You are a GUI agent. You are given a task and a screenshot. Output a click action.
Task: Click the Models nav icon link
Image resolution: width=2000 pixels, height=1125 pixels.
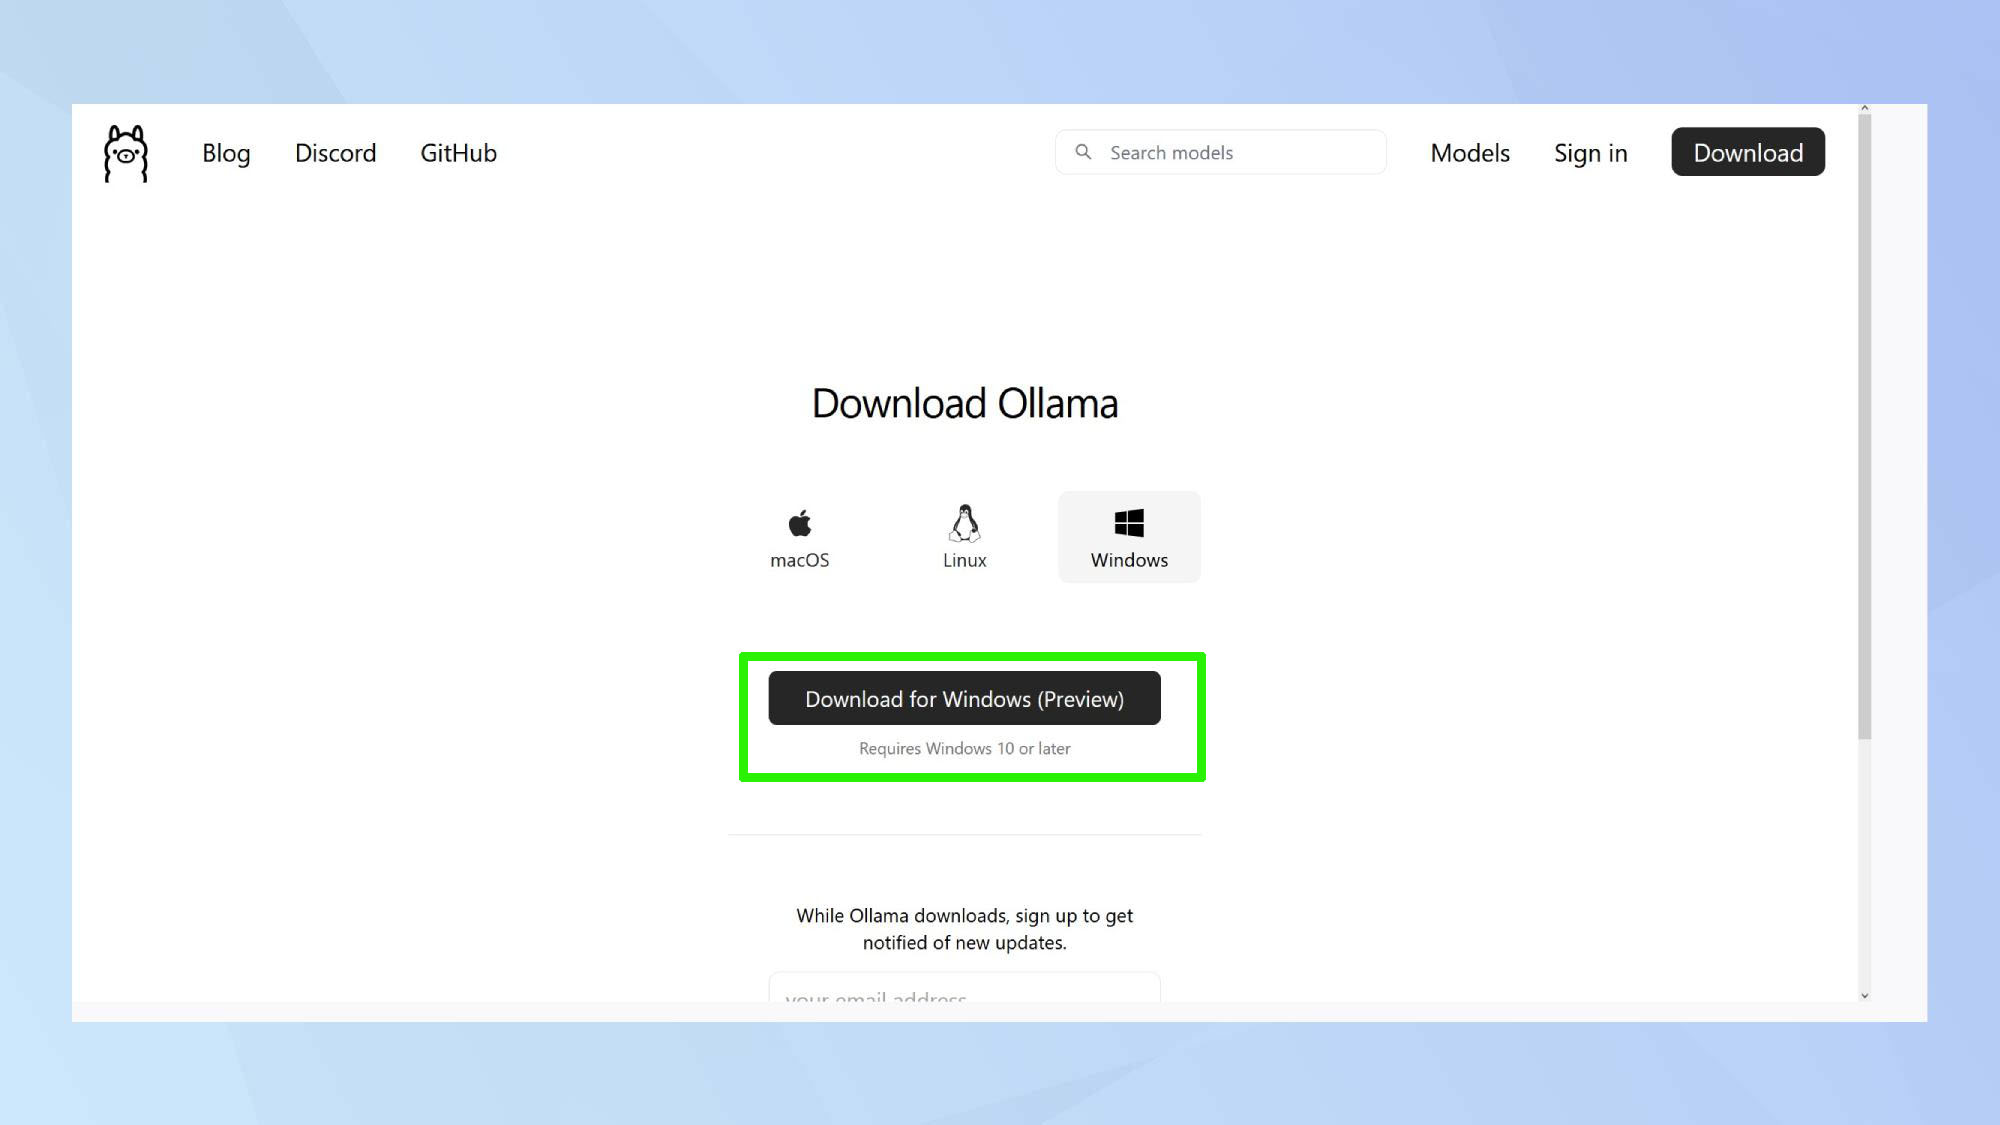click(x=1470, y=151)
